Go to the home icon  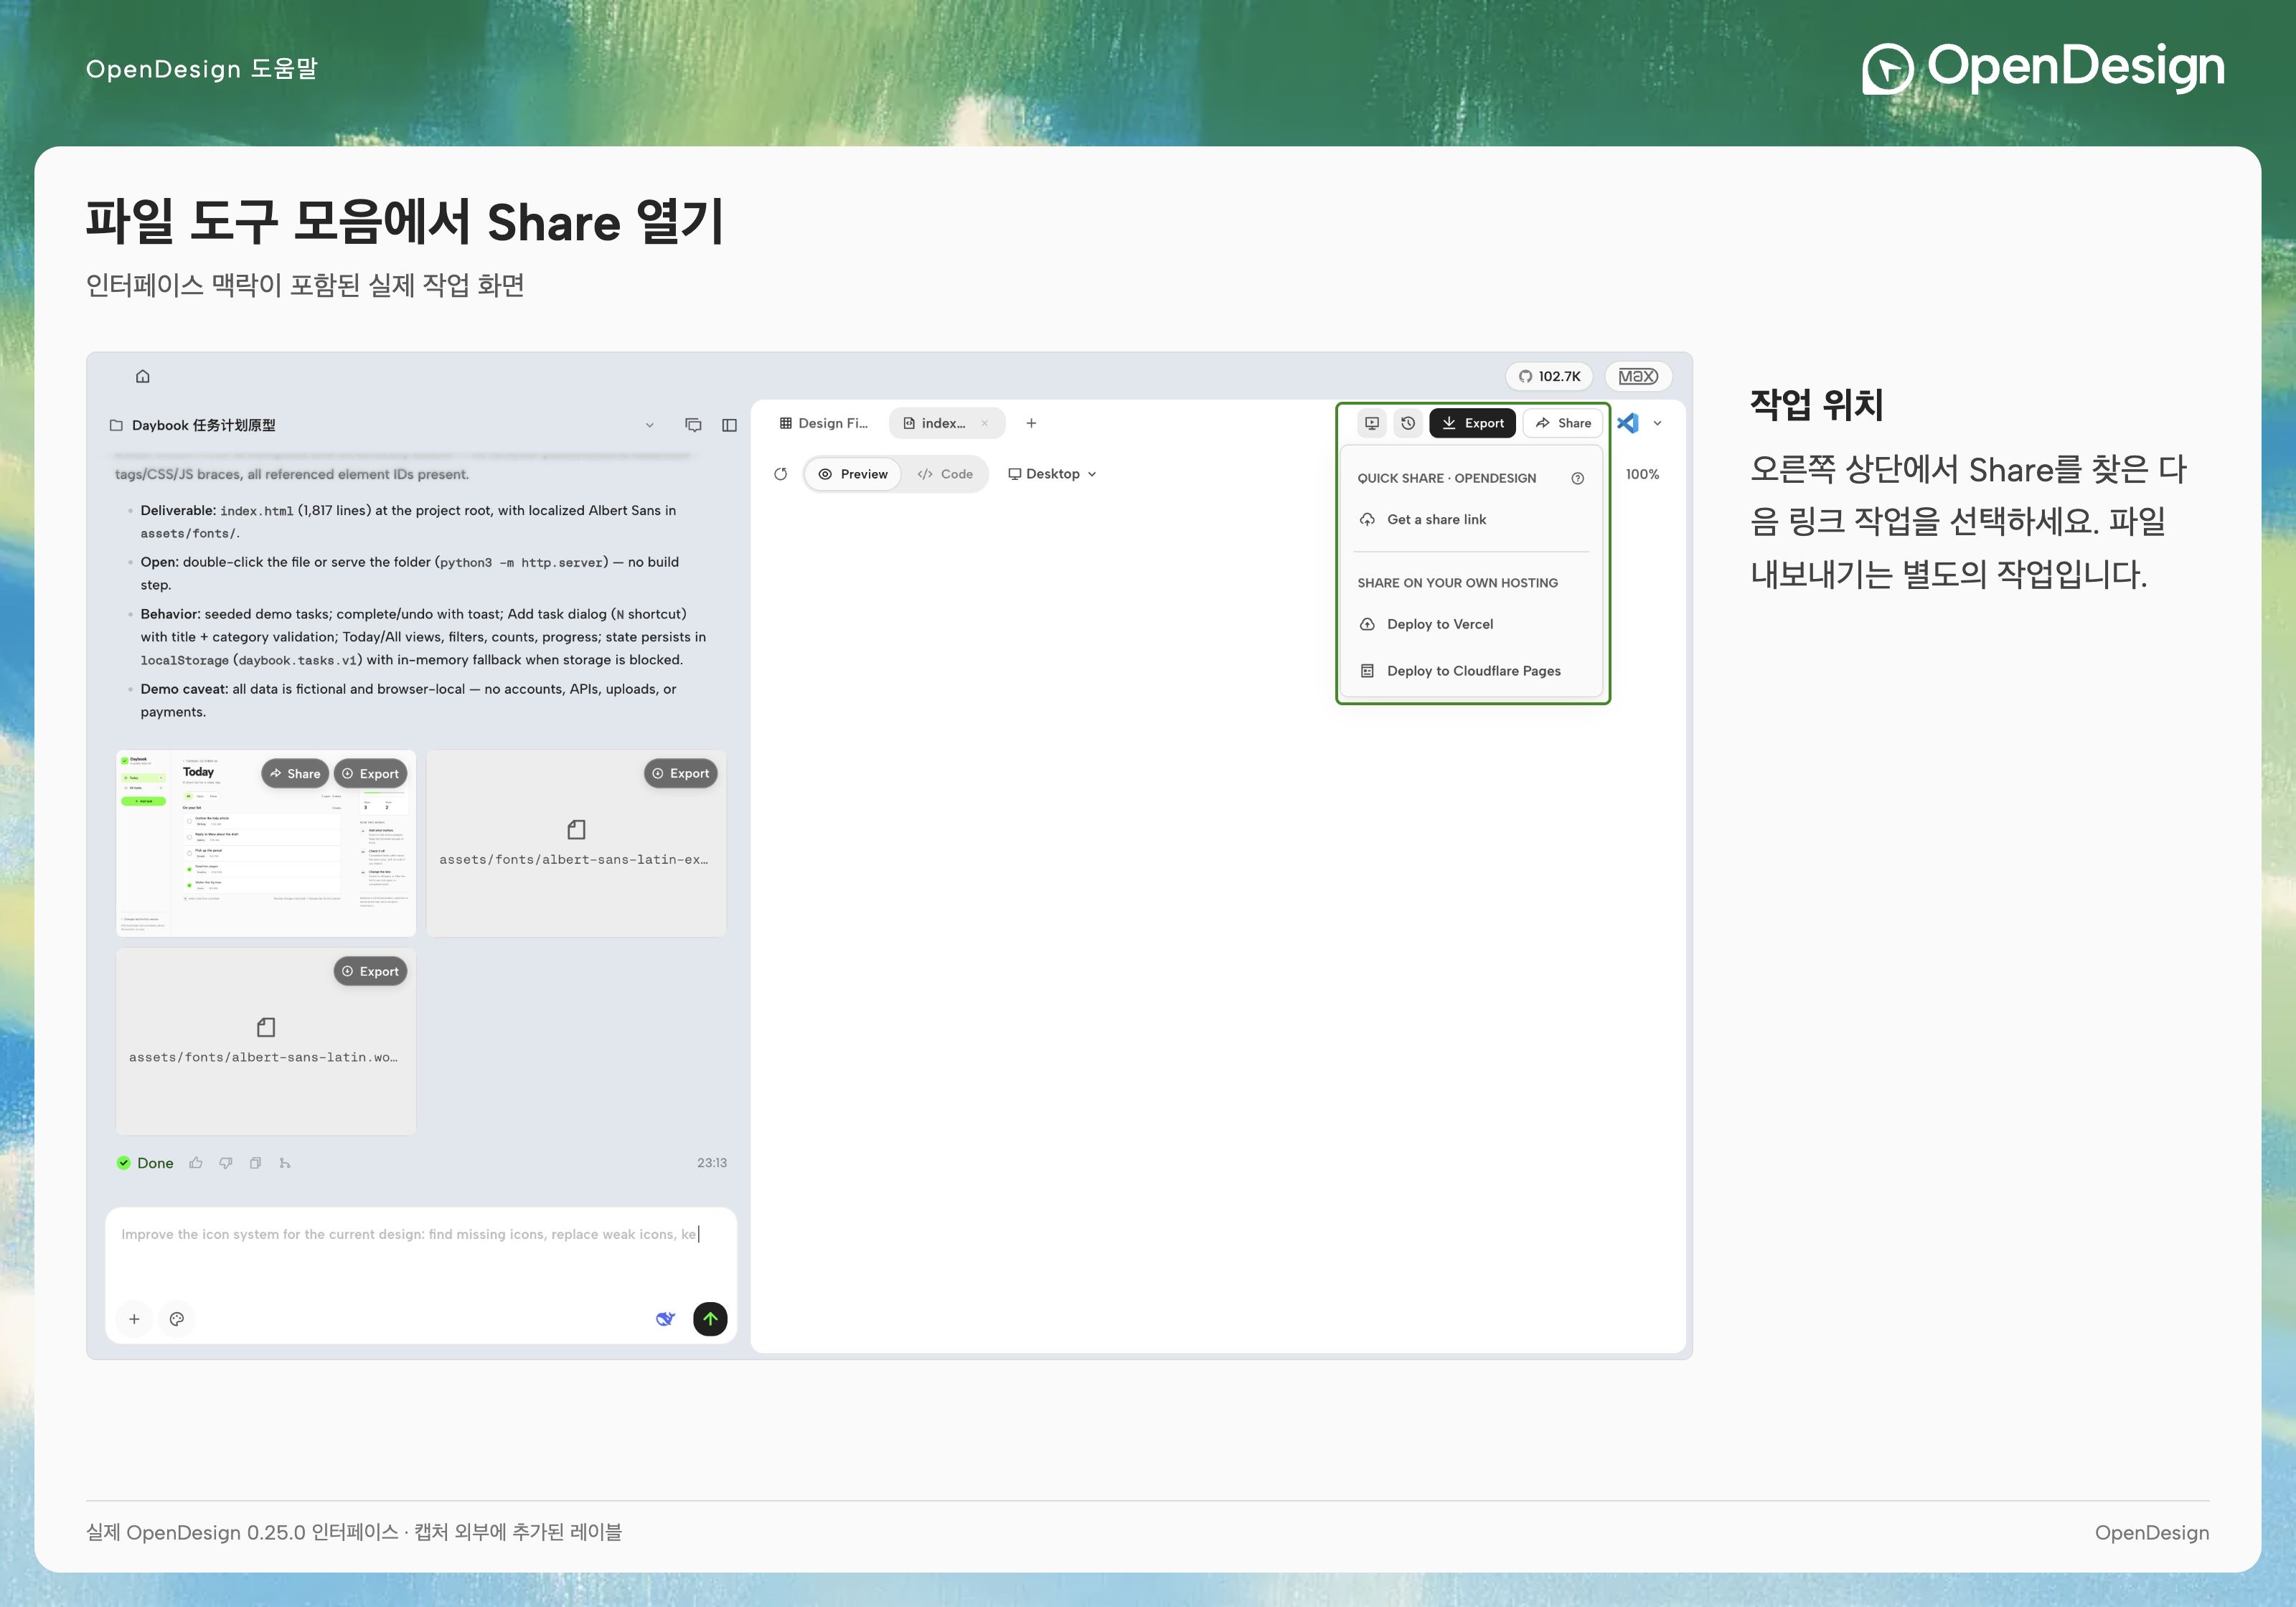[143, 376]
